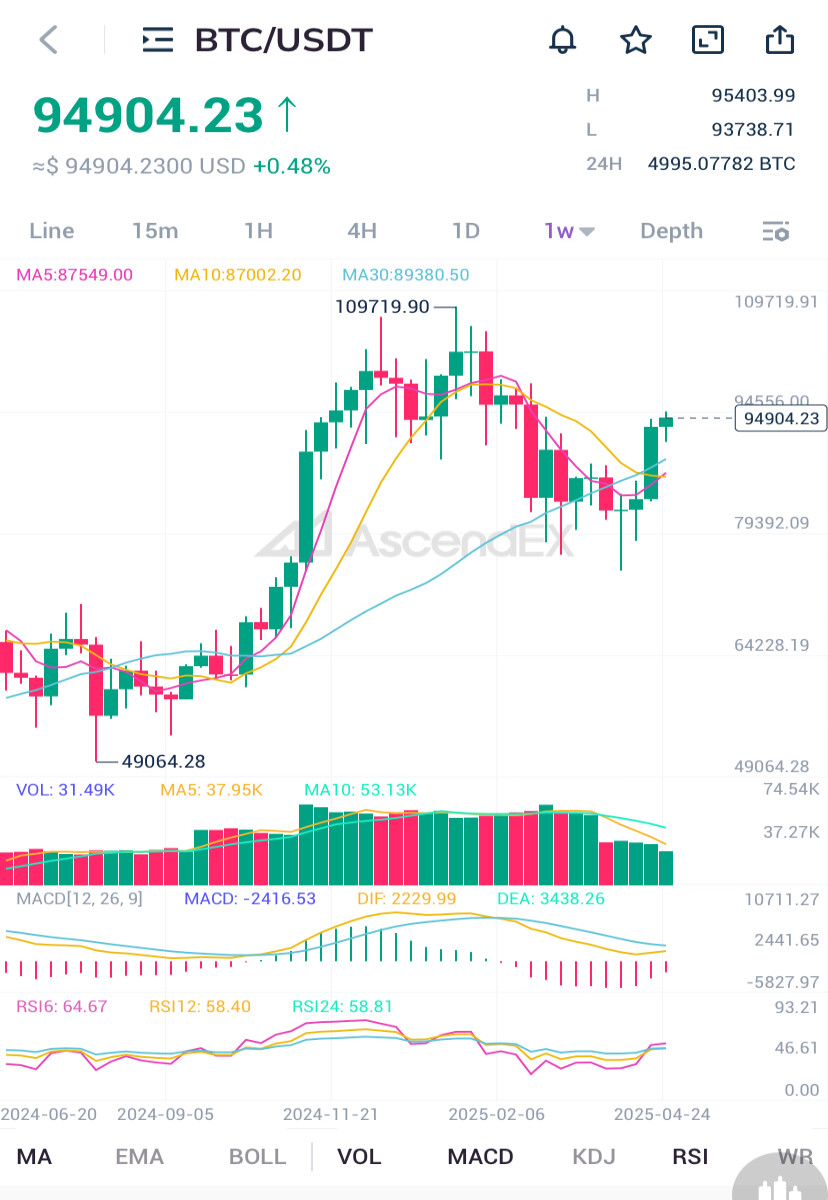
Task: Turn on the EMA indicator
Action: click(139, 1157)
